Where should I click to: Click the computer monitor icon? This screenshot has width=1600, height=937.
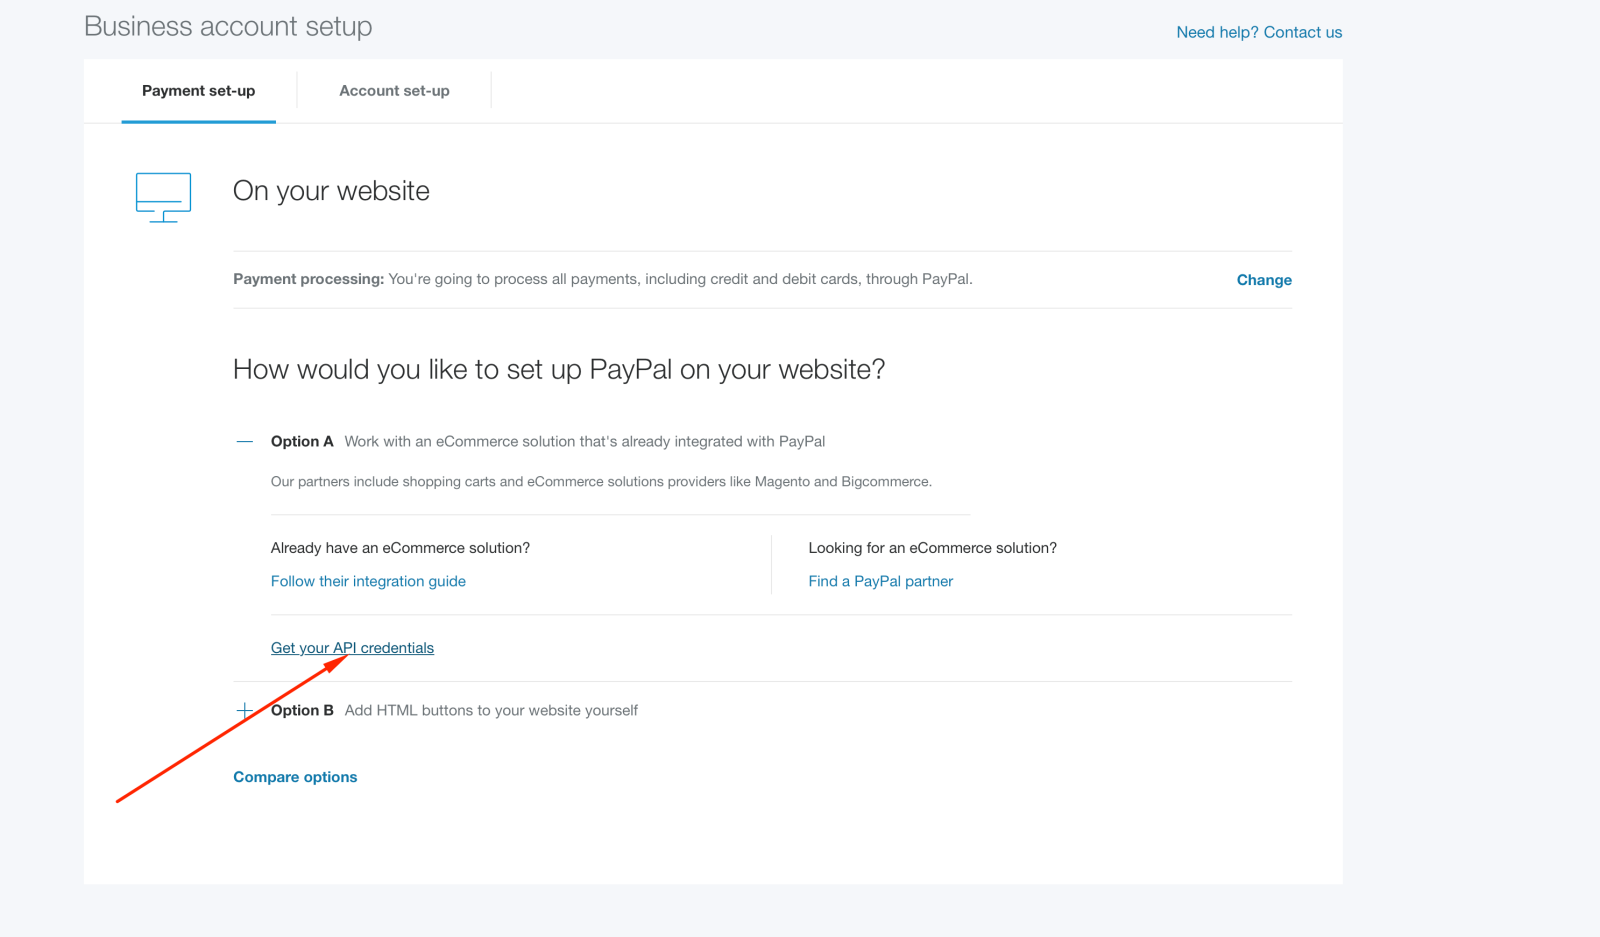(163, 197)
